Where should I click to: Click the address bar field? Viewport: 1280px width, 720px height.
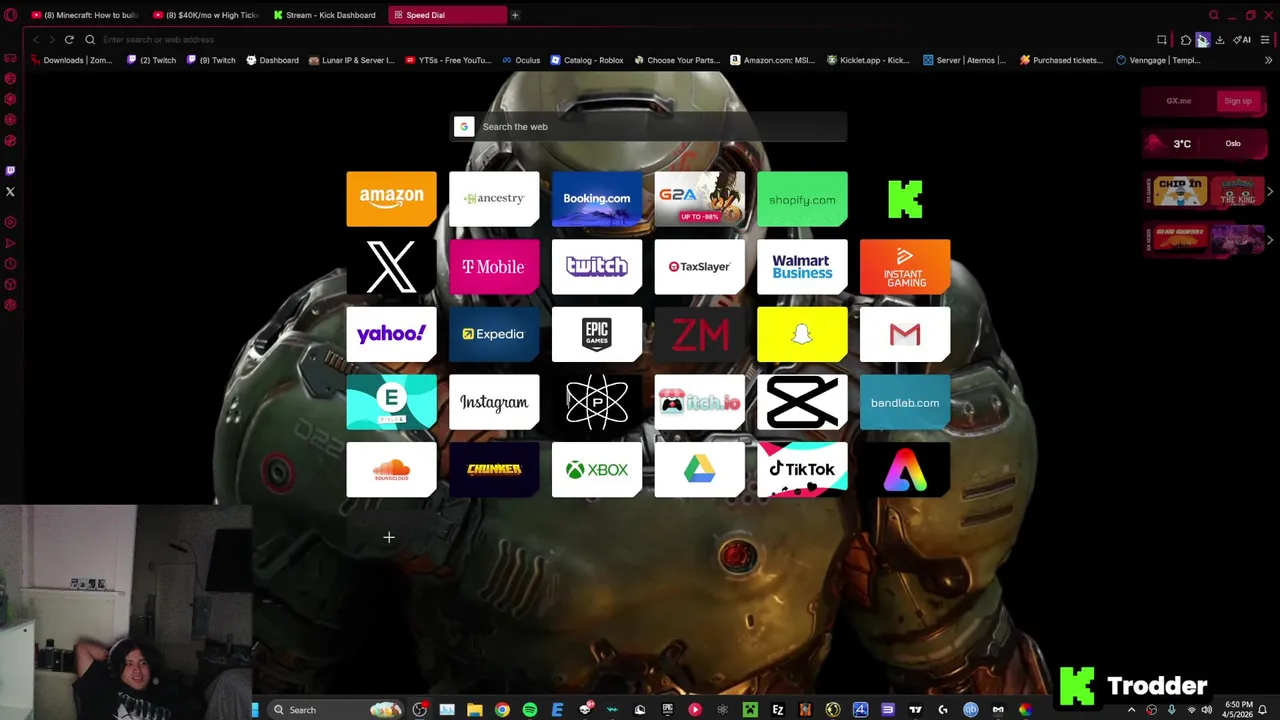coord(620,40)
